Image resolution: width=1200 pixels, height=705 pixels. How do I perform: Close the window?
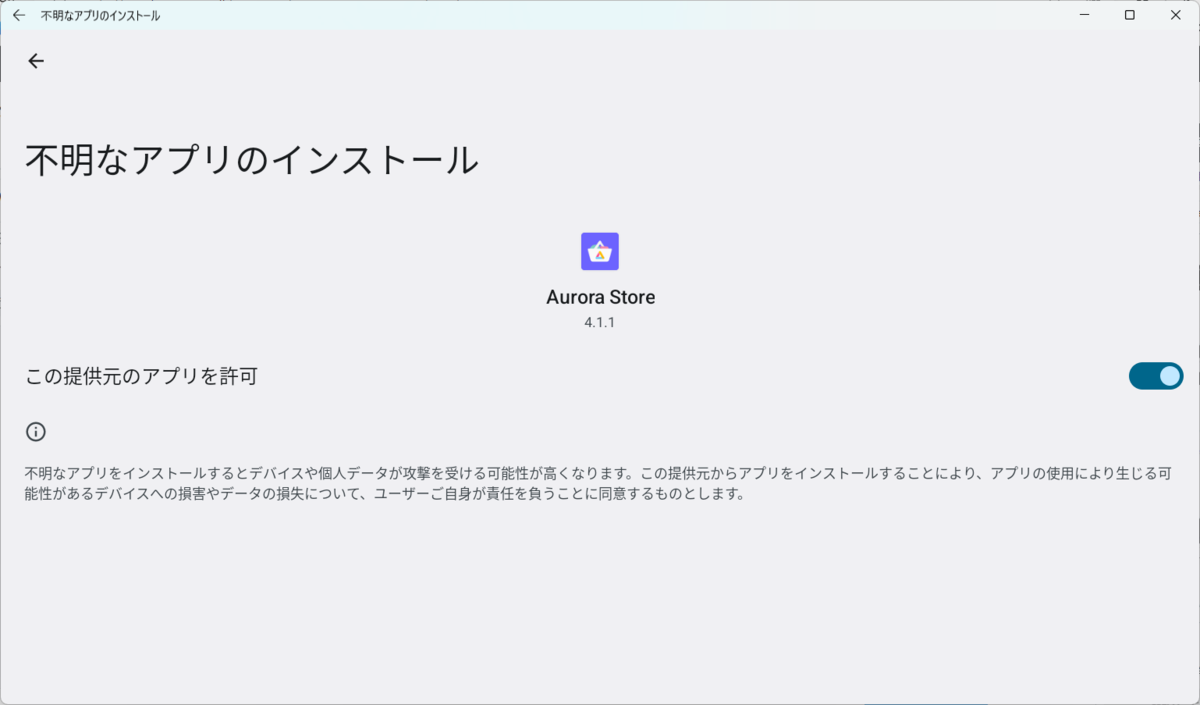tap(1175, 15)
